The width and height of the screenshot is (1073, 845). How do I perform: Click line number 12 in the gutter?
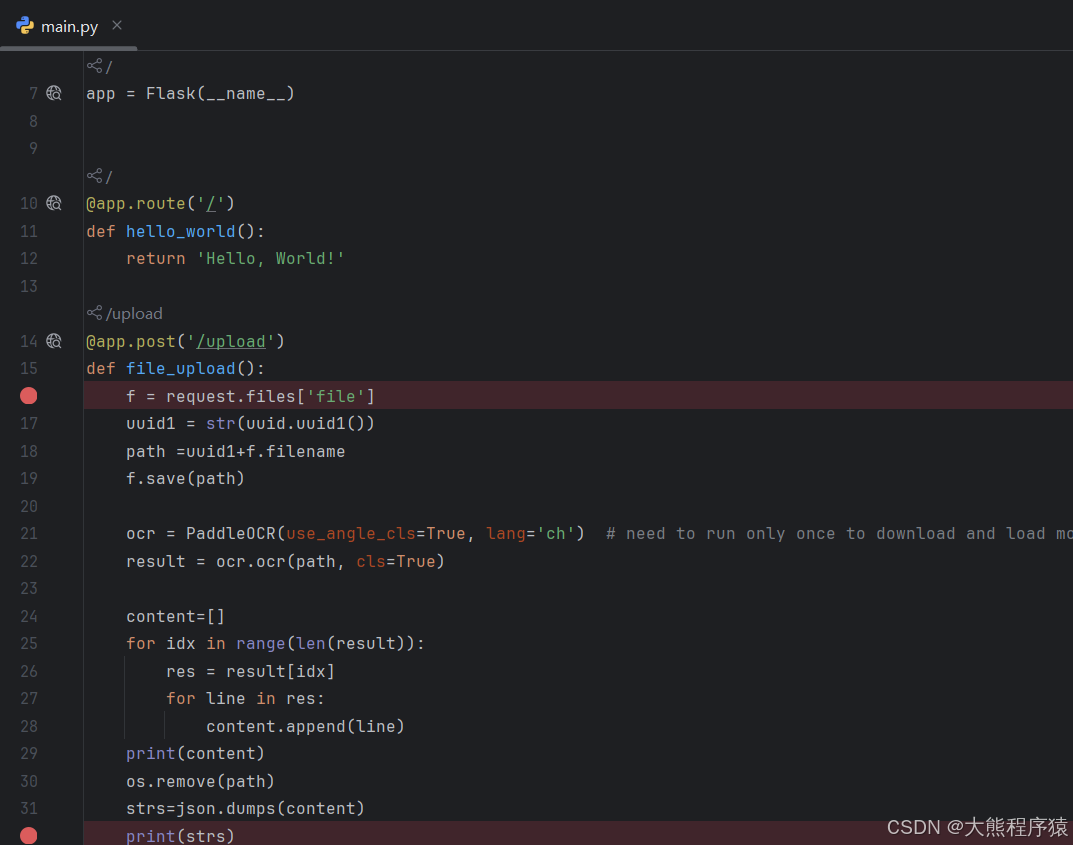[x=33, y=257]
